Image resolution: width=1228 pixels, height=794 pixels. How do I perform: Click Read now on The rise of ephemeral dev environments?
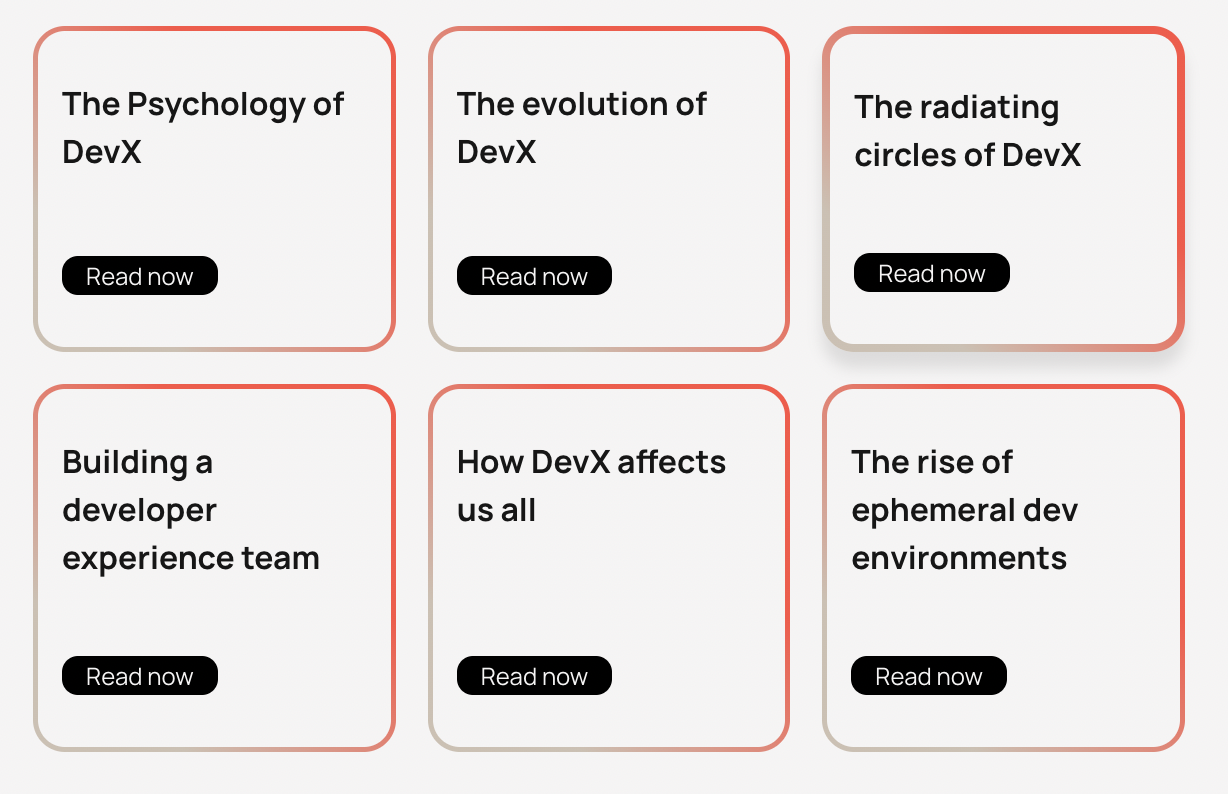(928, 675)
